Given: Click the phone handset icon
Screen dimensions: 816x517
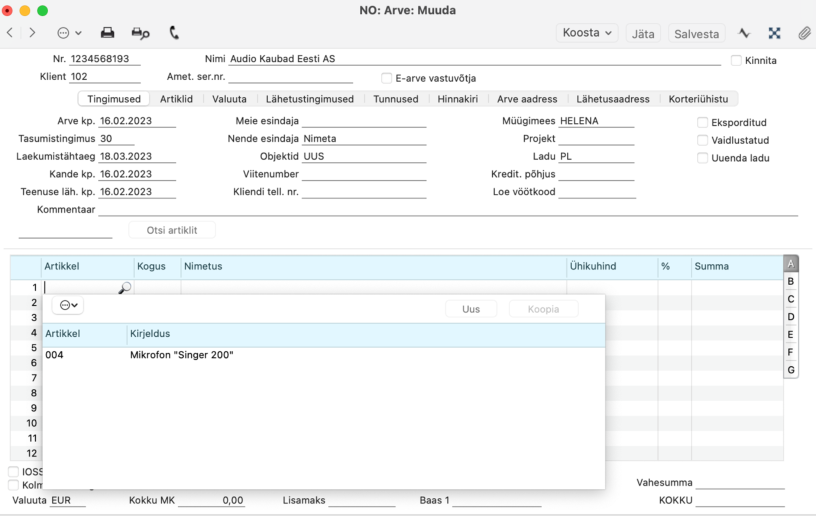Looking at the screenshot, I should (x=174, y=33).
